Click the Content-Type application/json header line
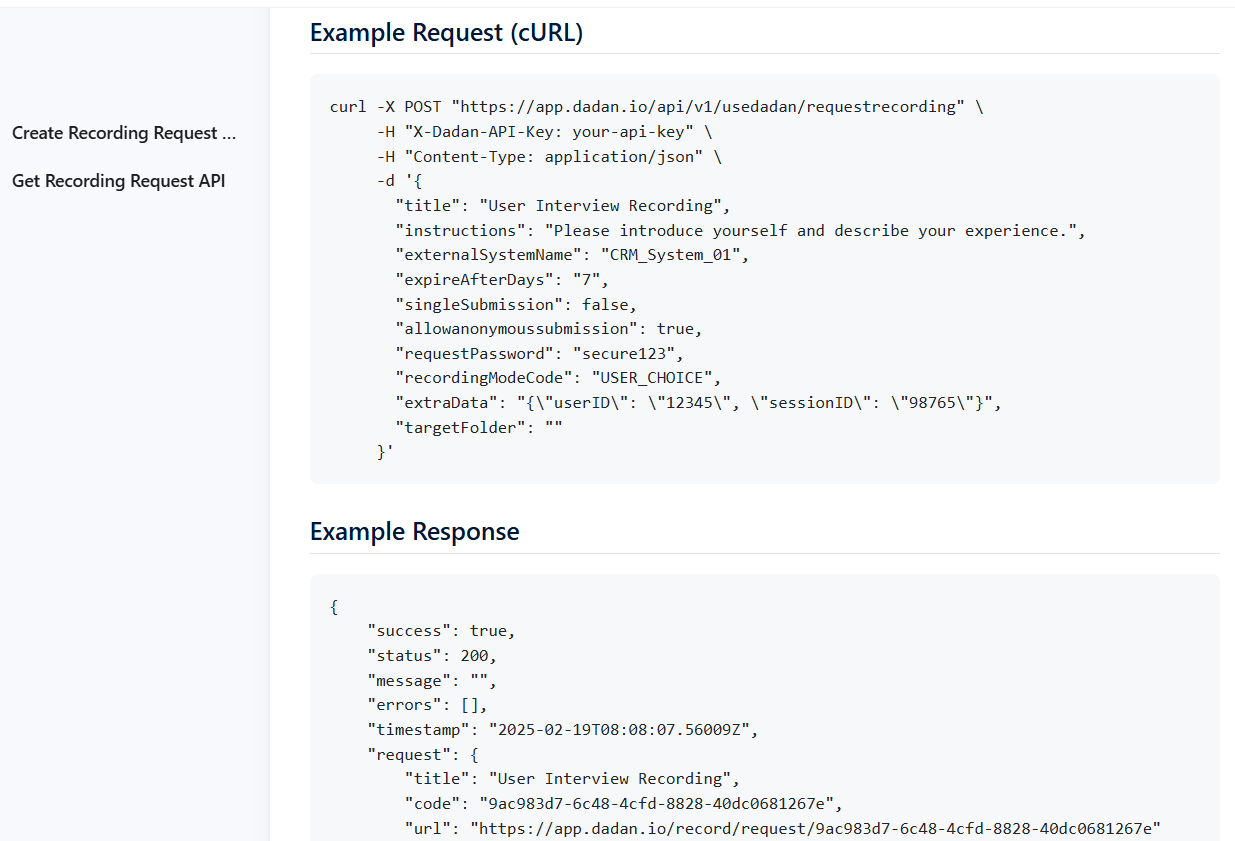 pyautogui.click(x=548, y=157)
